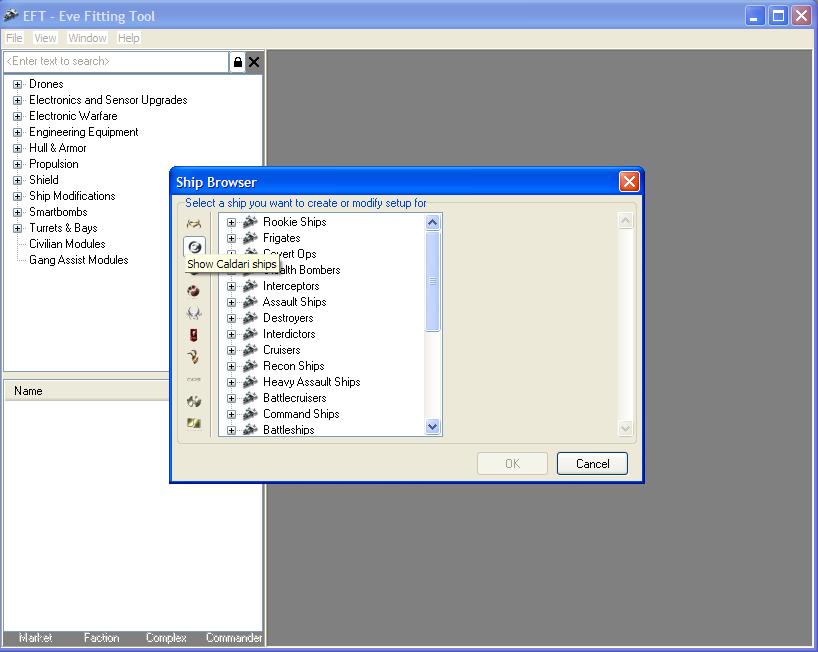The height and width of the screenshot is (652, 818).
Task: Click the ship icon beside Interceptors
Action: pyautogui.click(x=250, y=286)
